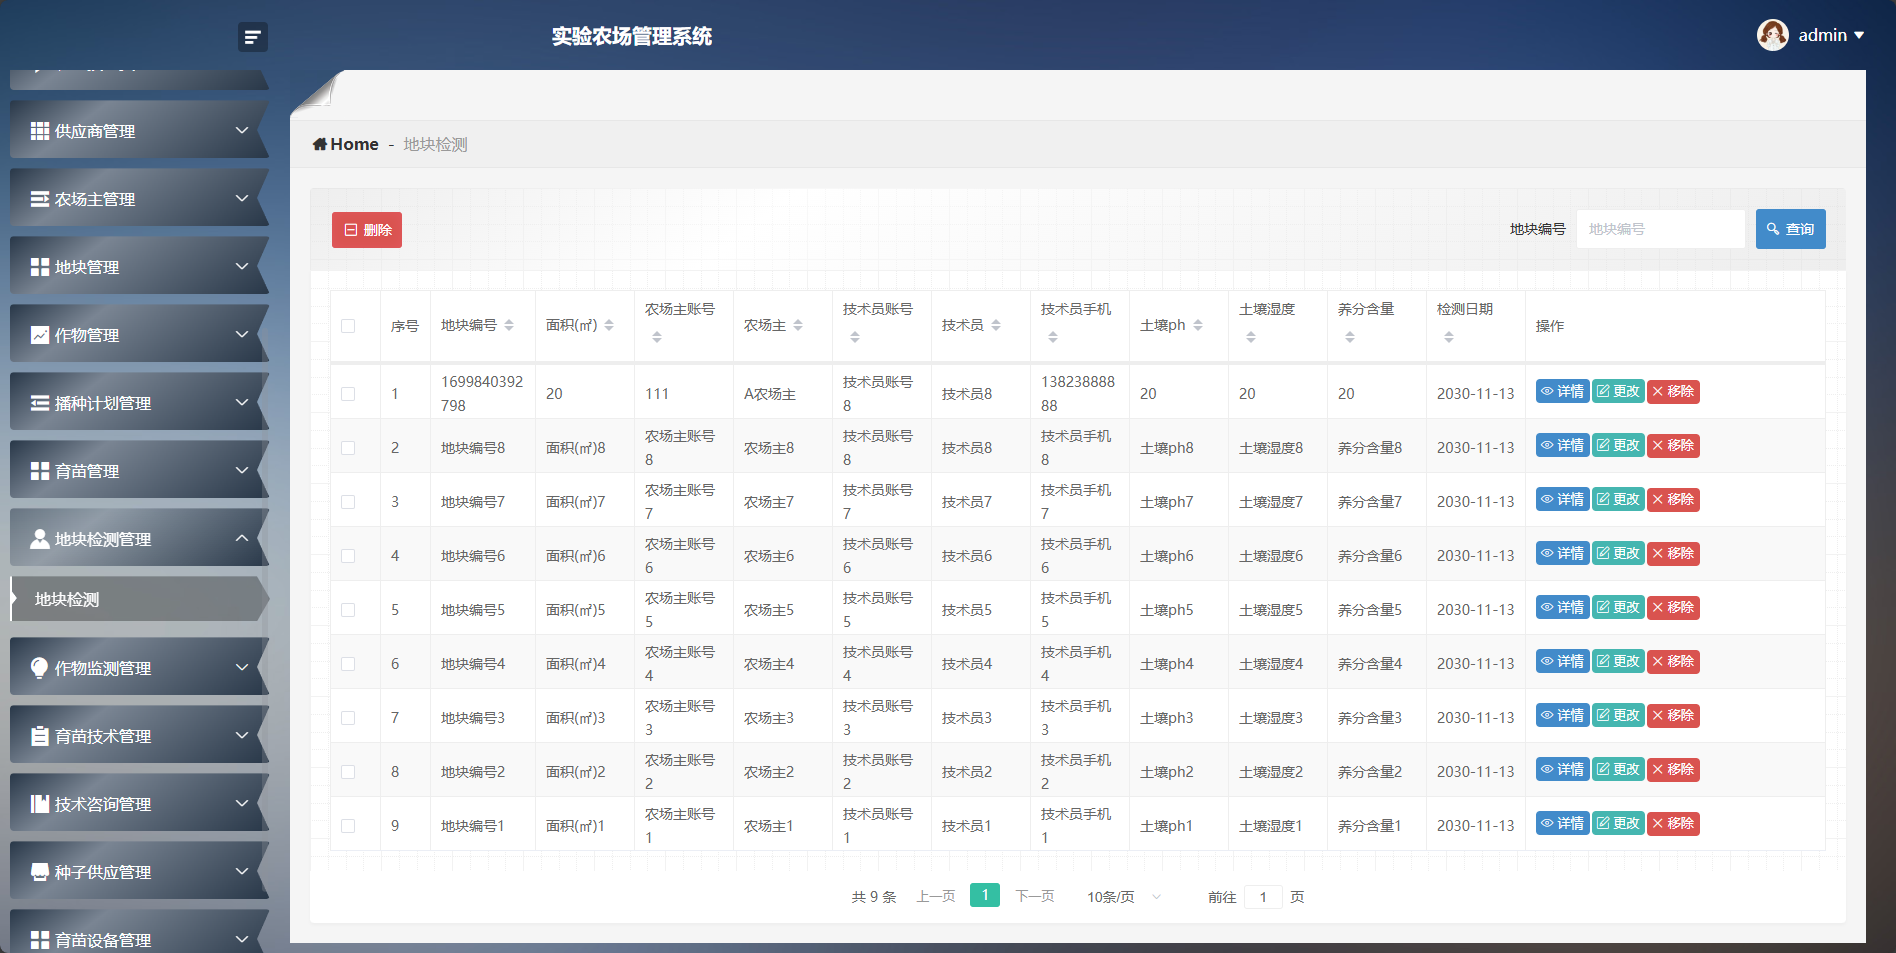Click the 播种计划管理 lines icon
The height and width of the screenshot is (953, 1896).
[x=40, y=403]
